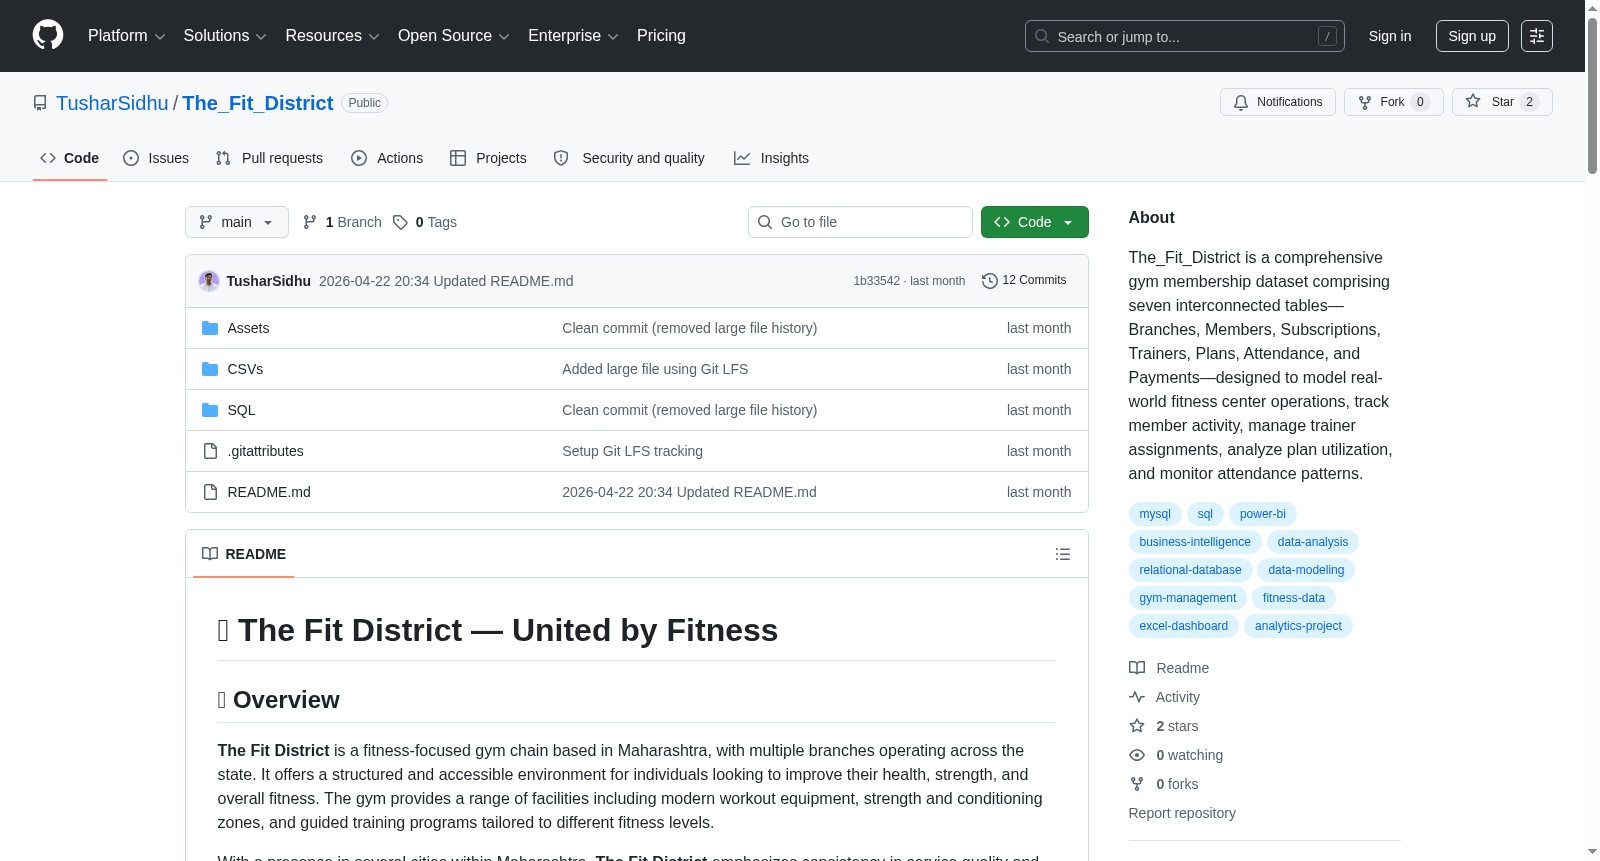Open the SQL folder icon
Viewport: 1600px width, 861px height.
pos(210,410)
